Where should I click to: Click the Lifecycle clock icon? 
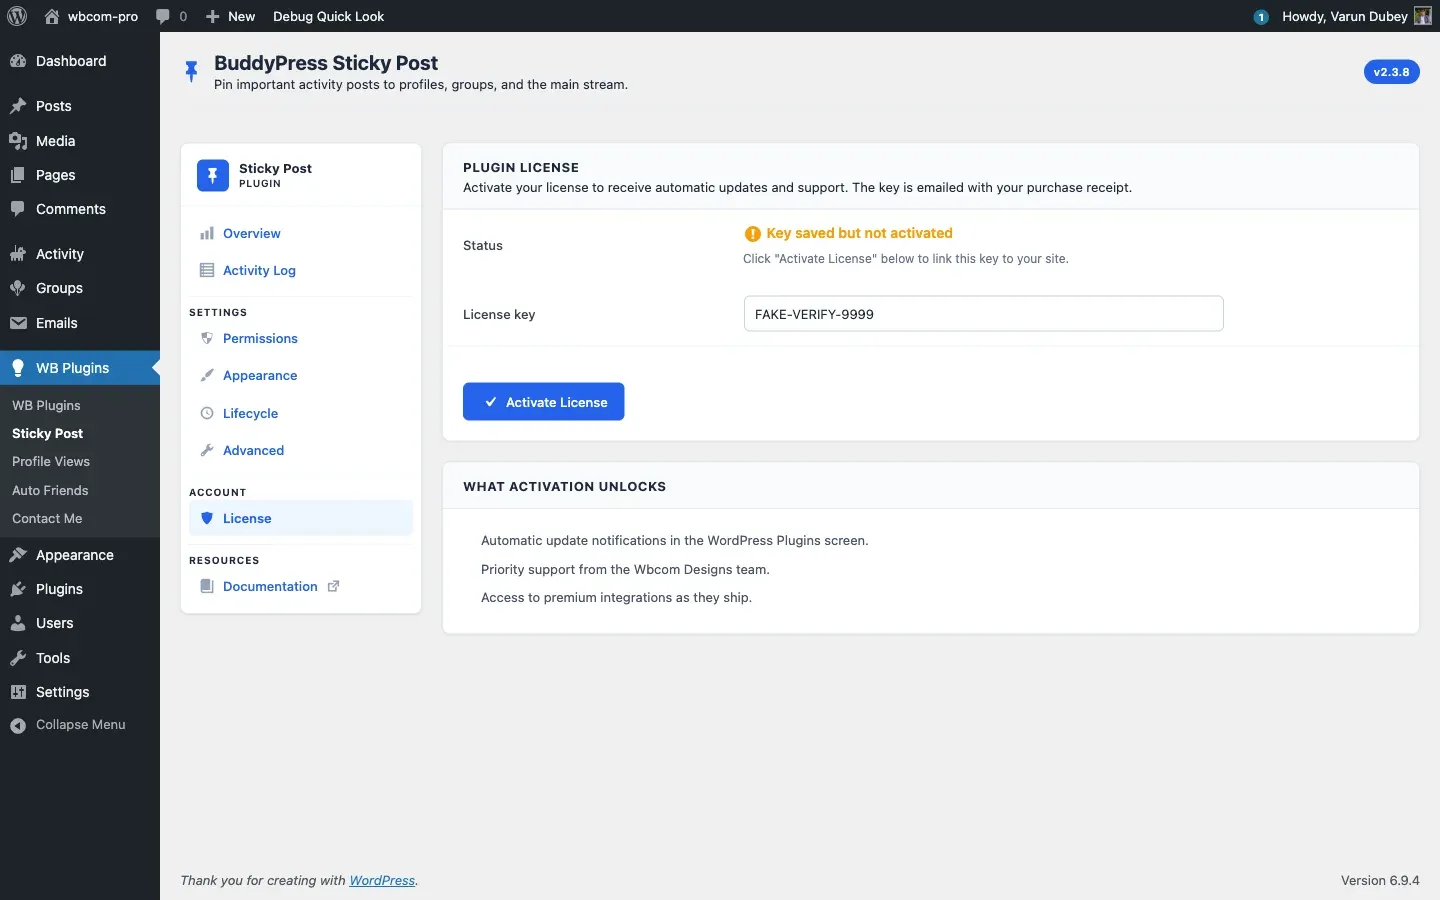[207, 413]
